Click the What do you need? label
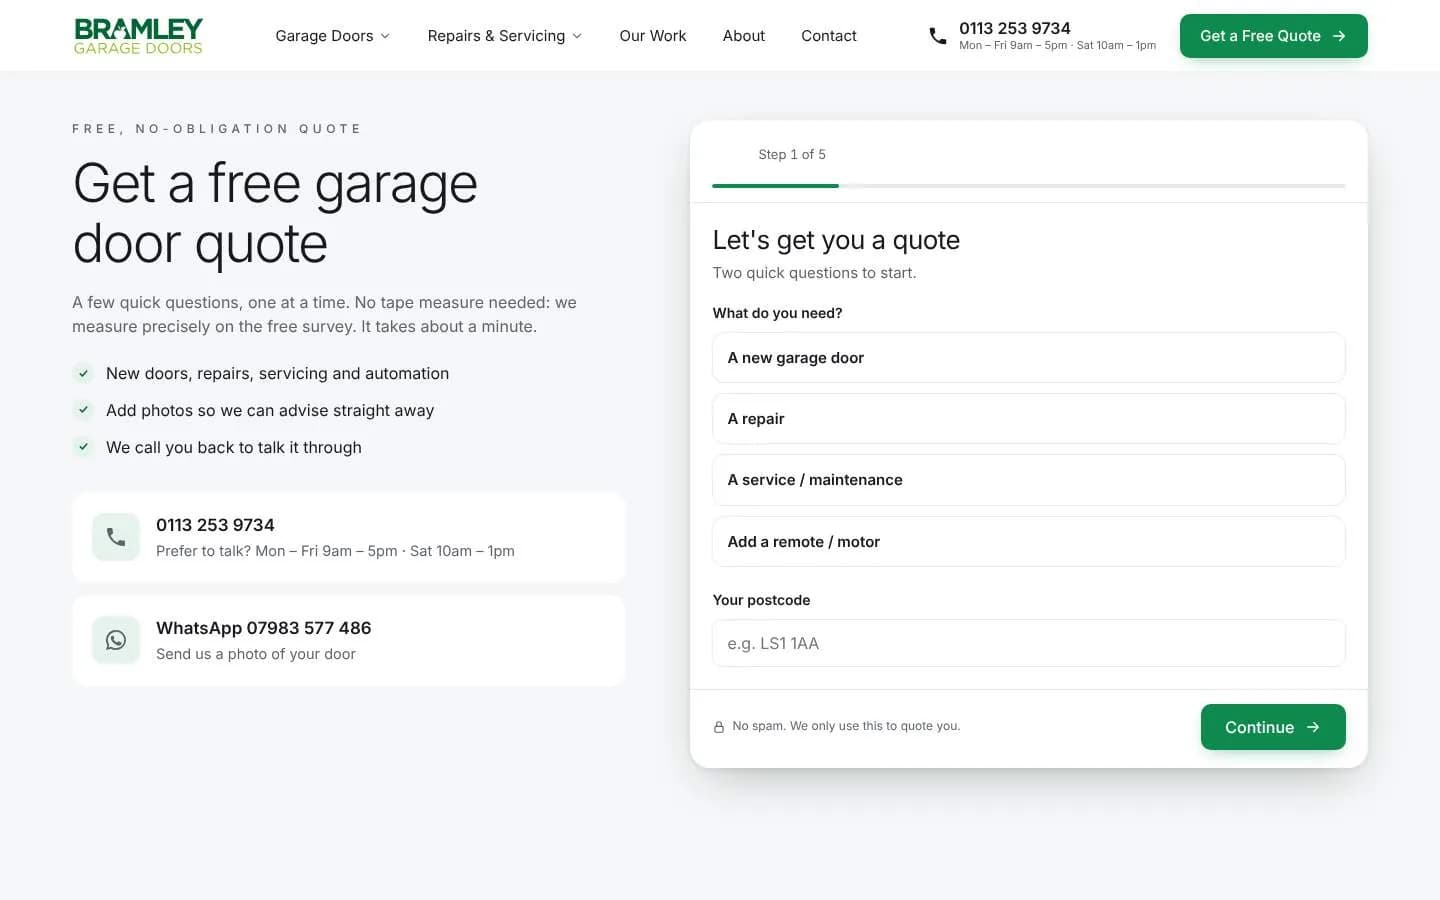This screenshot has height=900, width=1440. point(778,313)
